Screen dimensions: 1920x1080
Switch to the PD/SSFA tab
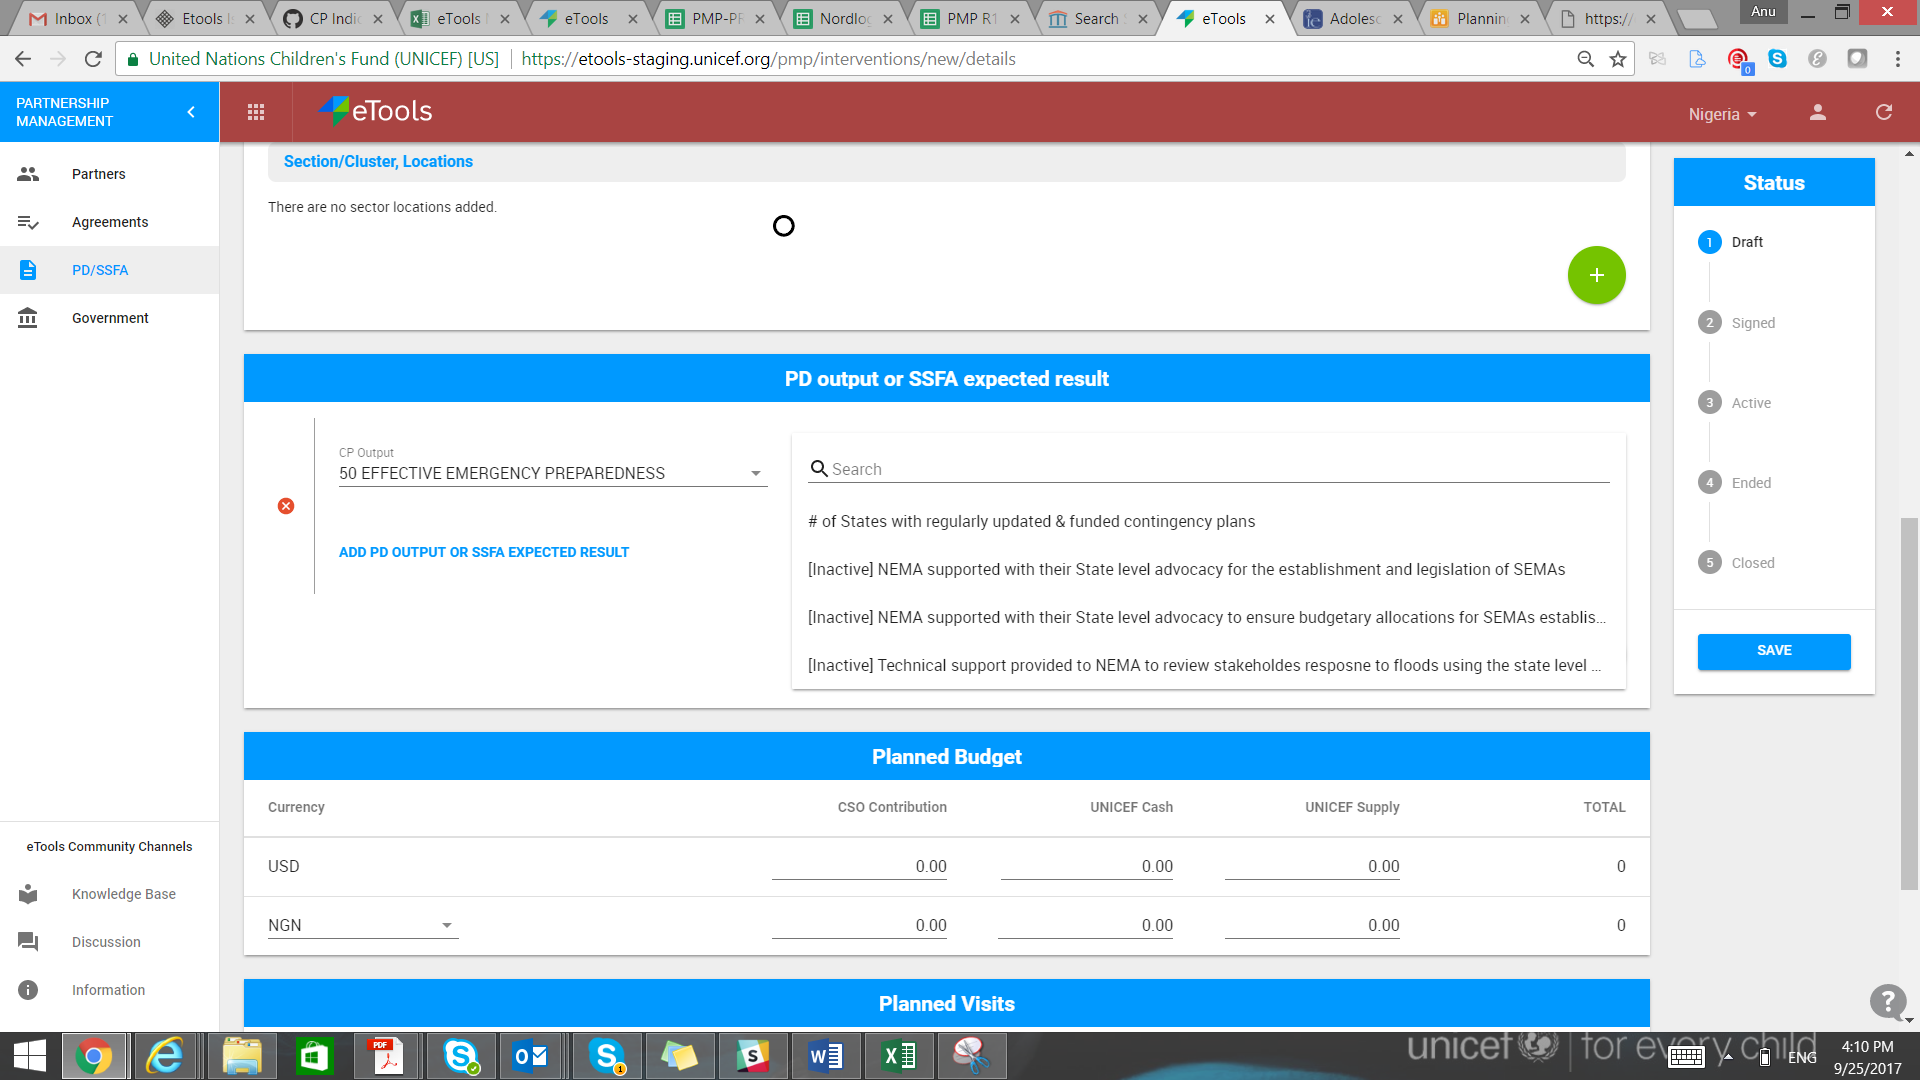[100, 269]
